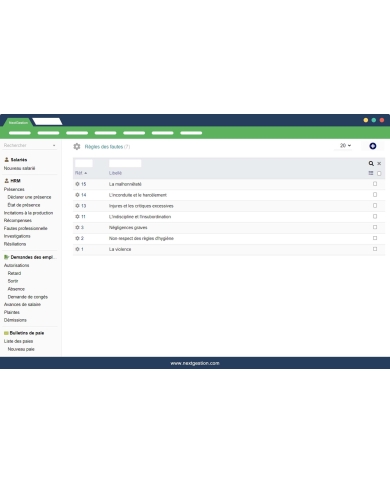390x484 pixels.
Task: Check the L'indiscipline et l'insubordination checkbox
Action: pyautogui.click(x=375, y=216)
